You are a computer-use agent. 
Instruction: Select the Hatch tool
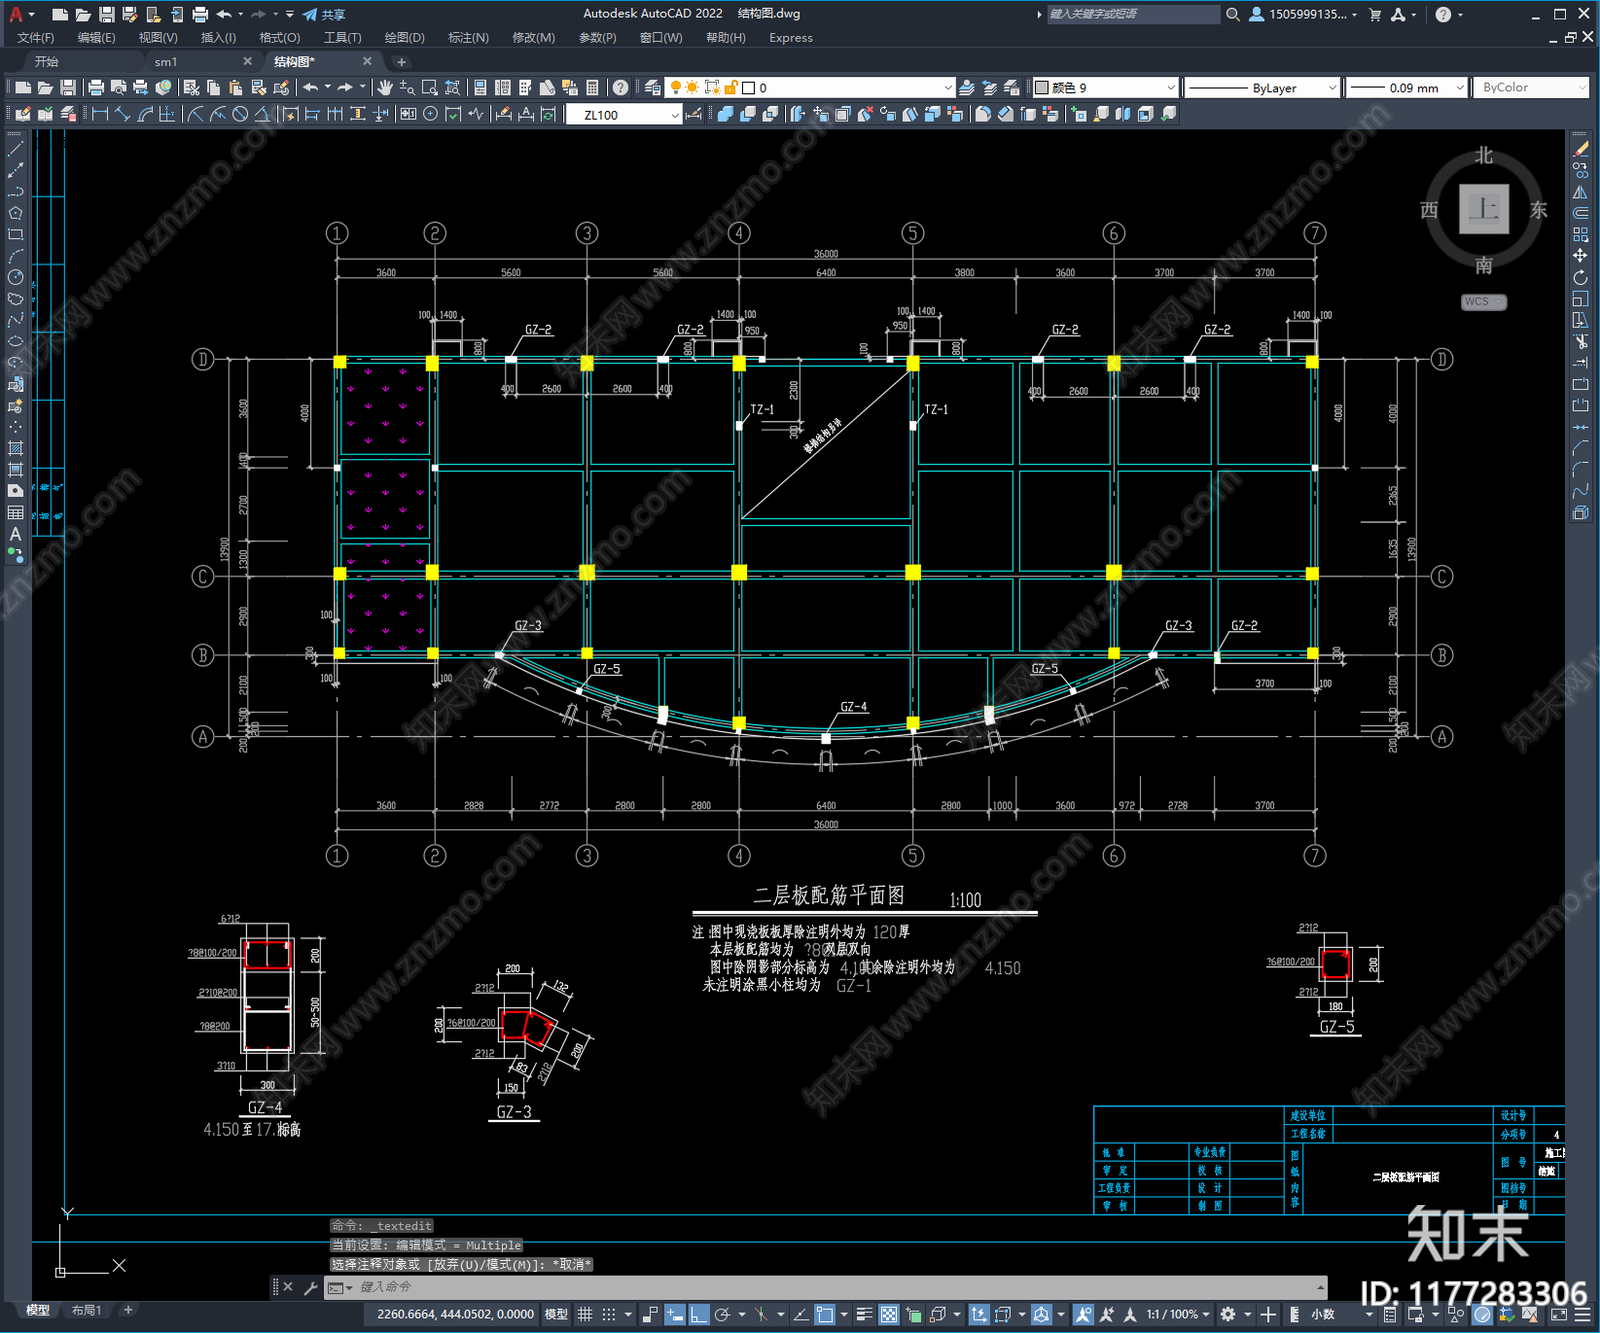coord(15,448)
